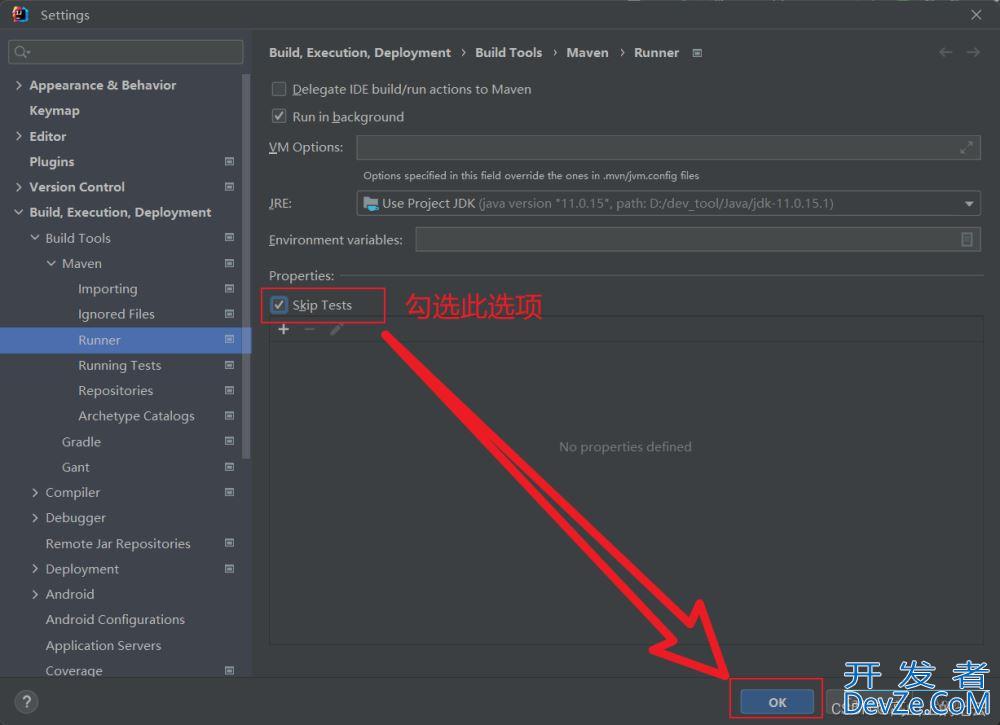Click the project-level icon next to Plugins

coord(230,161)
